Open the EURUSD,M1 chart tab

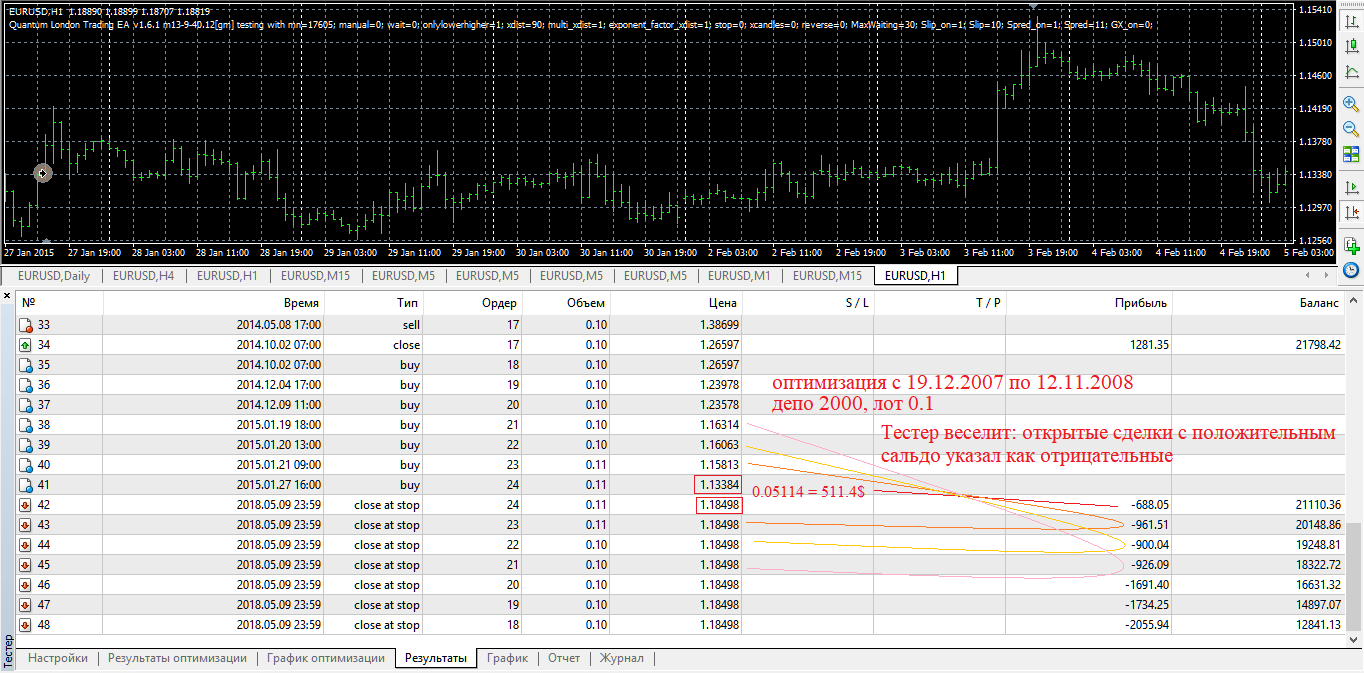point(739,276)
